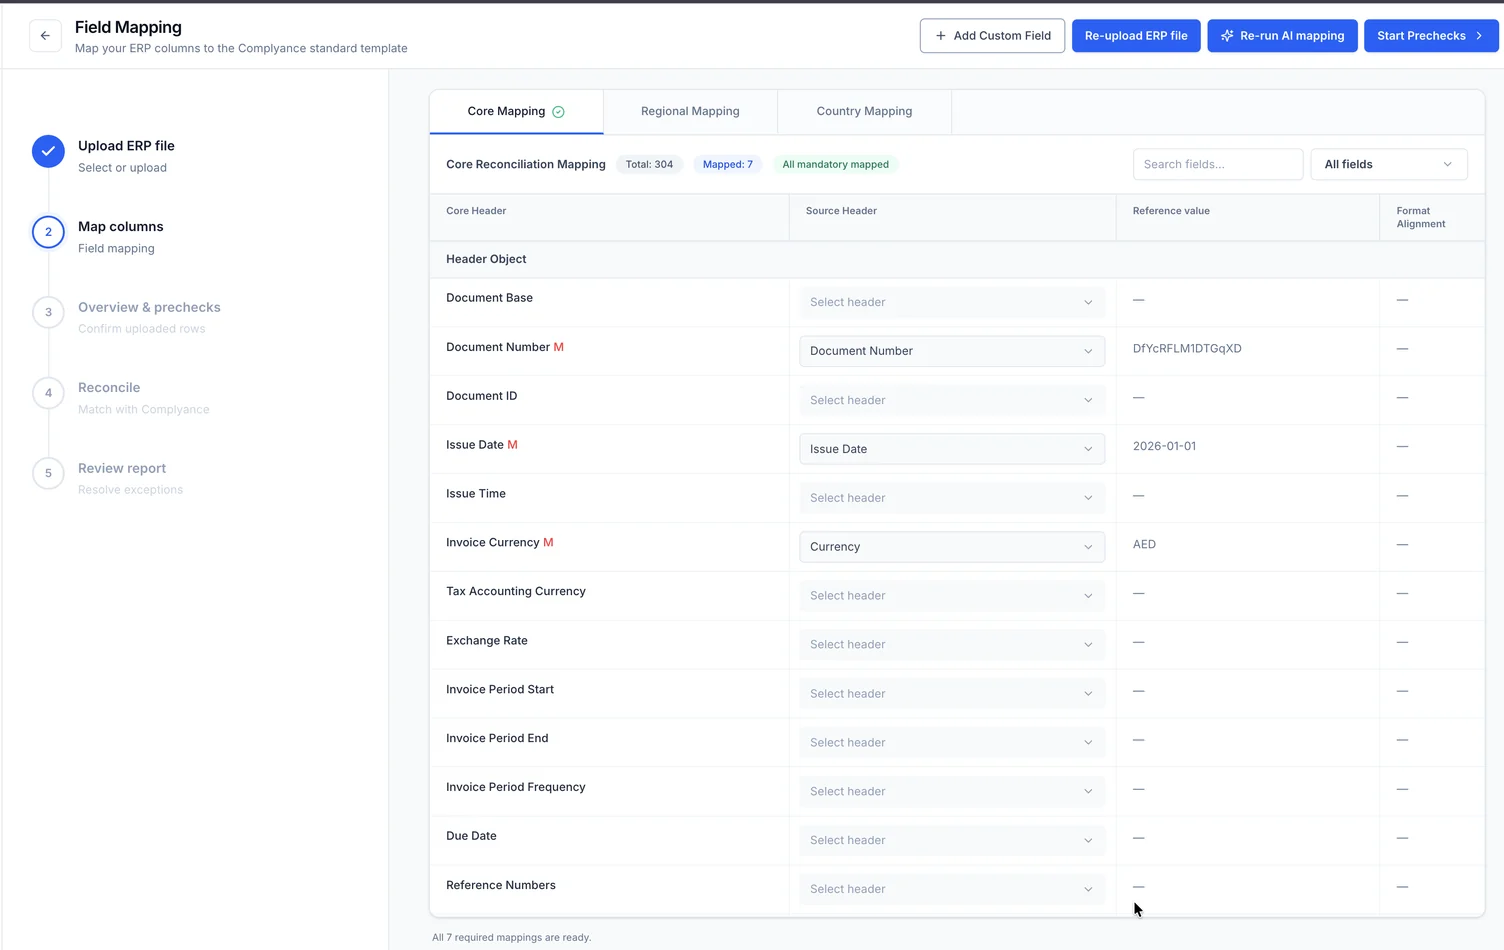Expand Invoice Period Frequency header selector
The image size is (1504, 950).
pos(952,792)
